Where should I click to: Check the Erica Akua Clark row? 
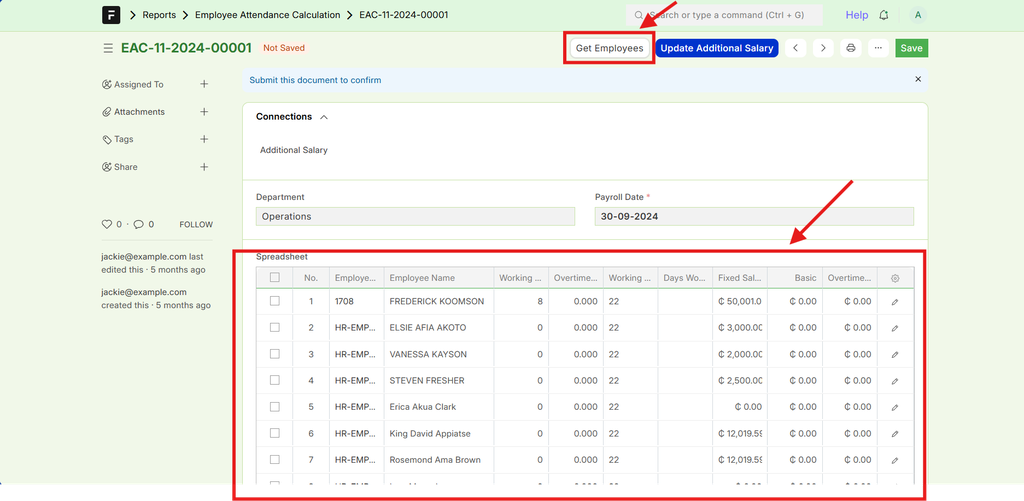coord(275,406)
